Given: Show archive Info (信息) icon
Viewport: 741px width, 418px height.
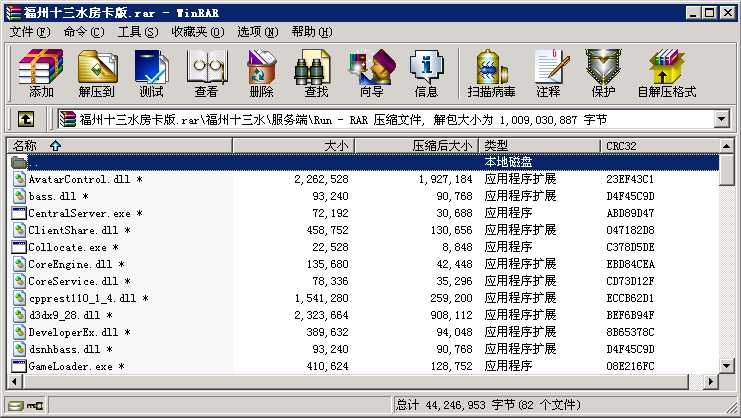Looking at the screenshot, I should click(426, 73).
